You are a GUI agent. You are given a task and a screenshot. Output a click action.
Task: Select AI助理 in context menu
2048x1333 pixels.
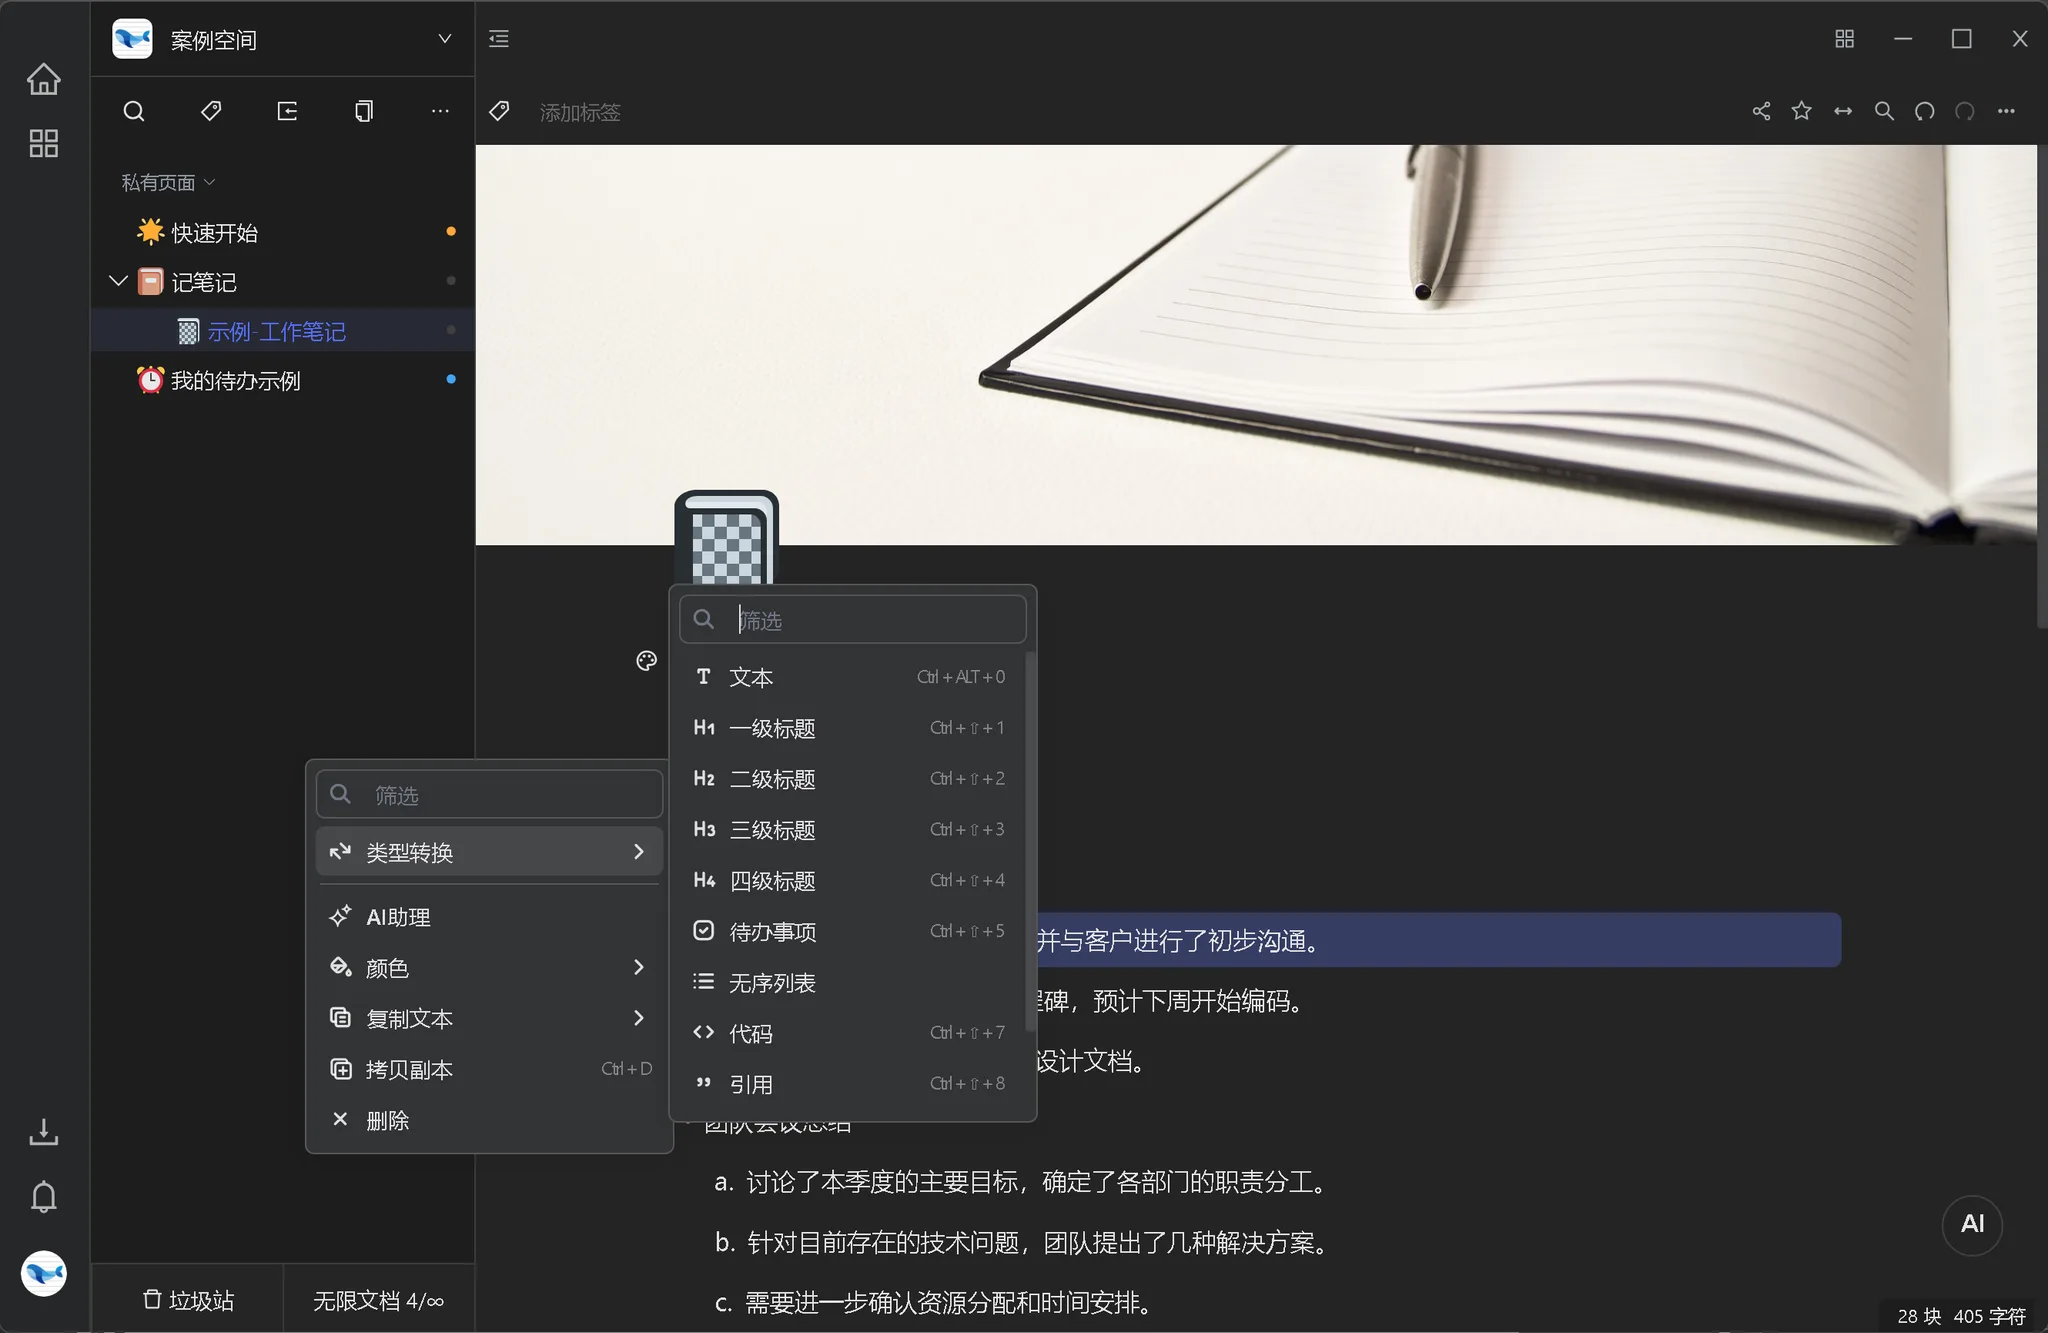coord(489,917)
